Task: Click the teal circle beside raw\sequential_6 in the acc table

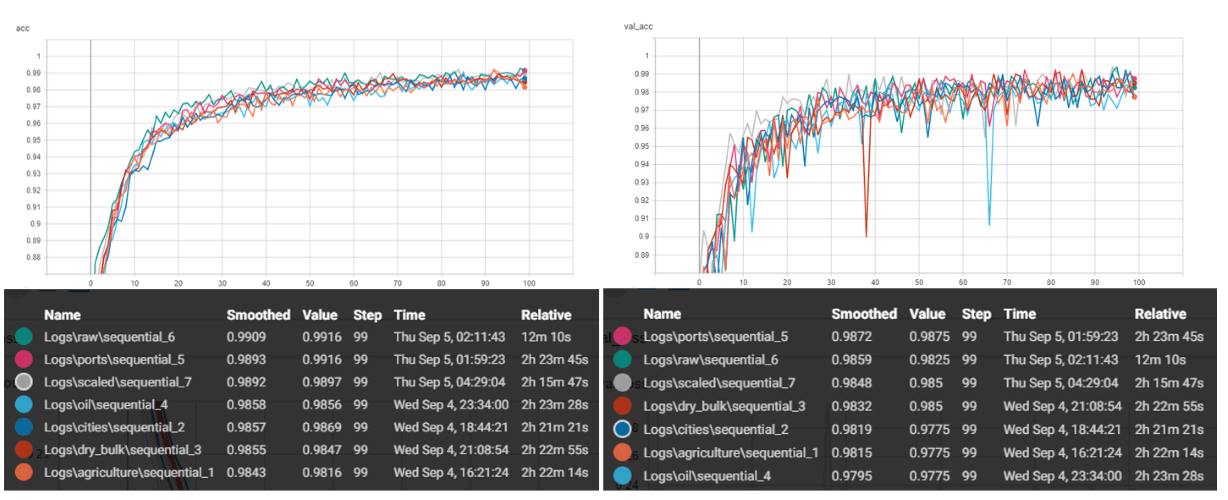Action: click(x=23, y=337)
